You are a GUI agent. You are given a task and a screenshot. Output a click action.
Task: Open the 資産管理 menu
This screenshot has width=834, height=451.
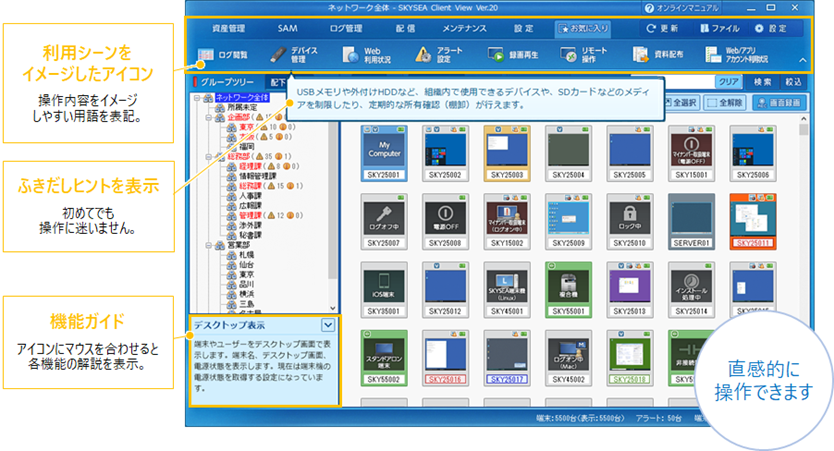229,28
